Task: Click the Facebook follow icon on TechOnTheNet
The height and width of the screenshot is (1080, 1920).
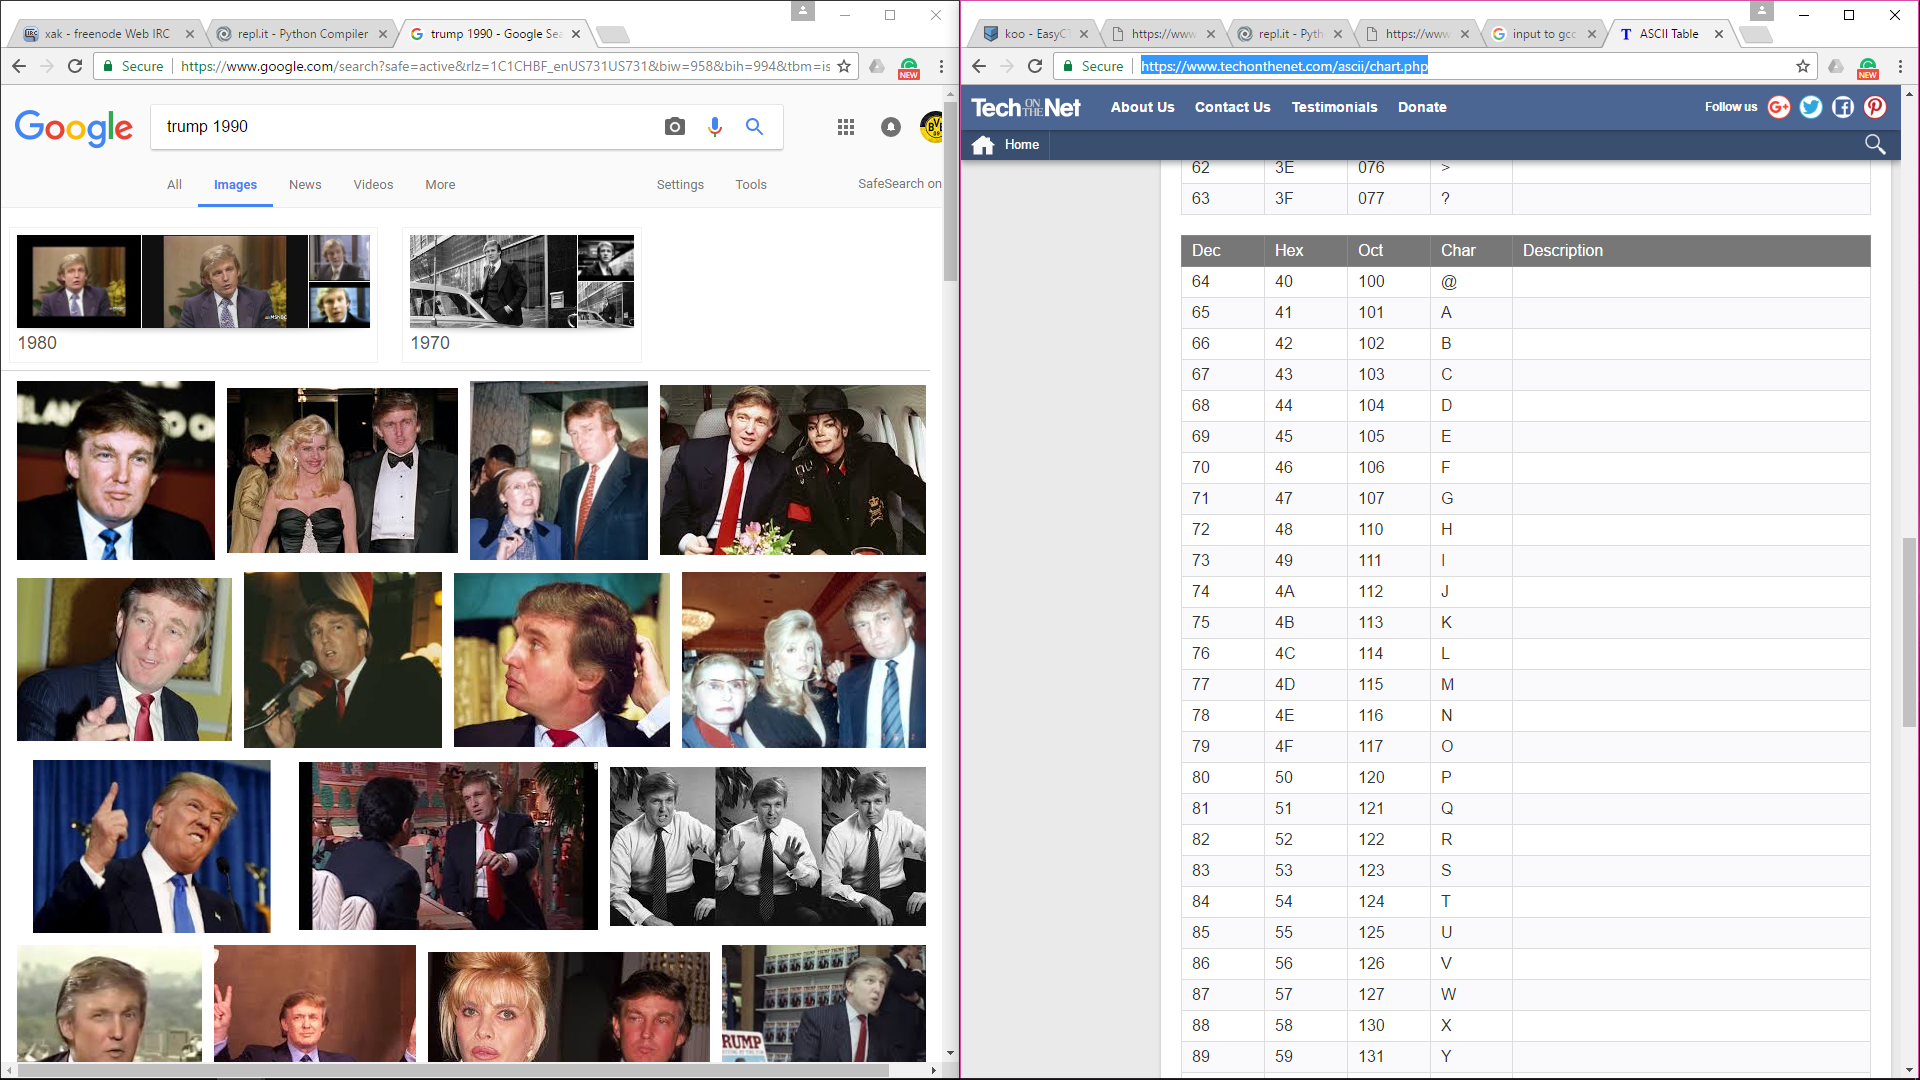Action: tap(1843, 107)
